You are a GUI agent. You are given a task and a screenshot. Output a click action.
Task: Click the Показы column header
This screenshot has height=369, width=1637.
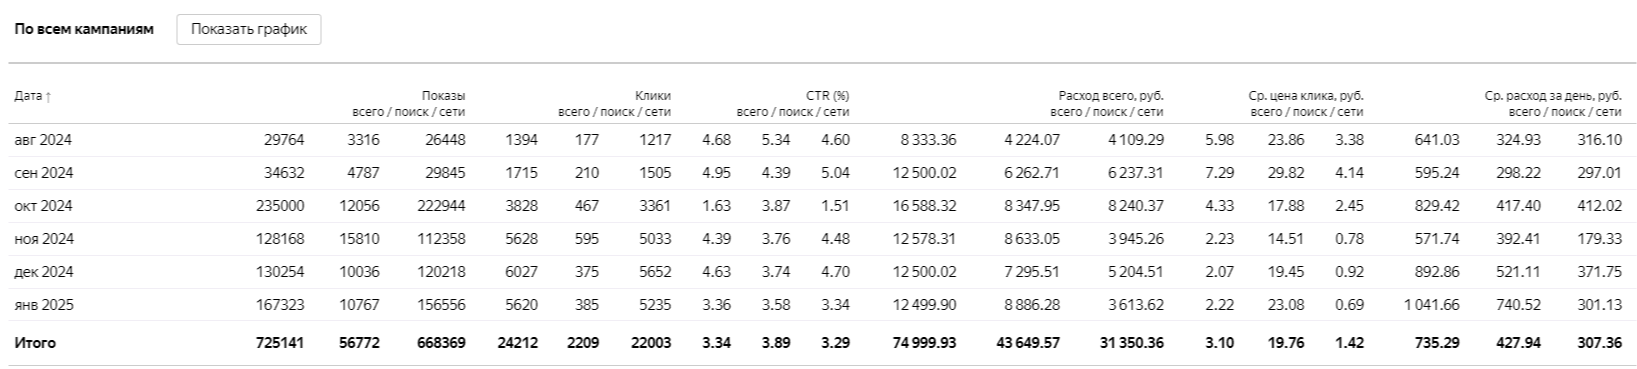coord(443,96)
